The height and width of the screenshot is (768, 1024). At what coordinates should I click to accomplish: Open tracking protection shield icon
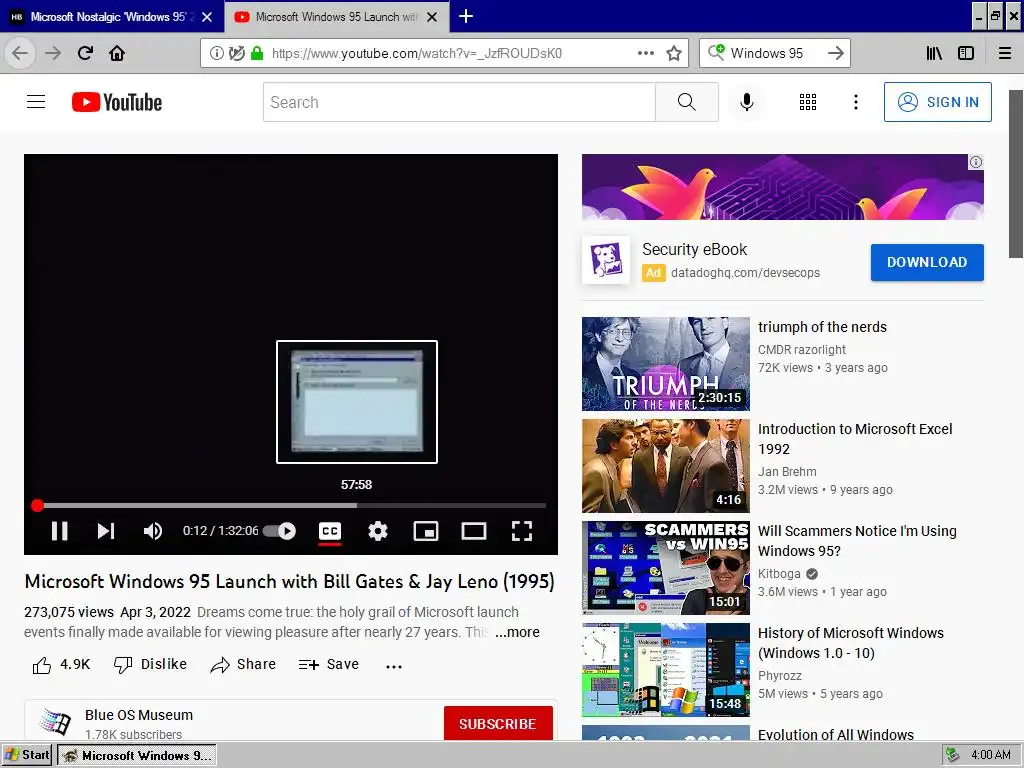(x=236, y=53)
